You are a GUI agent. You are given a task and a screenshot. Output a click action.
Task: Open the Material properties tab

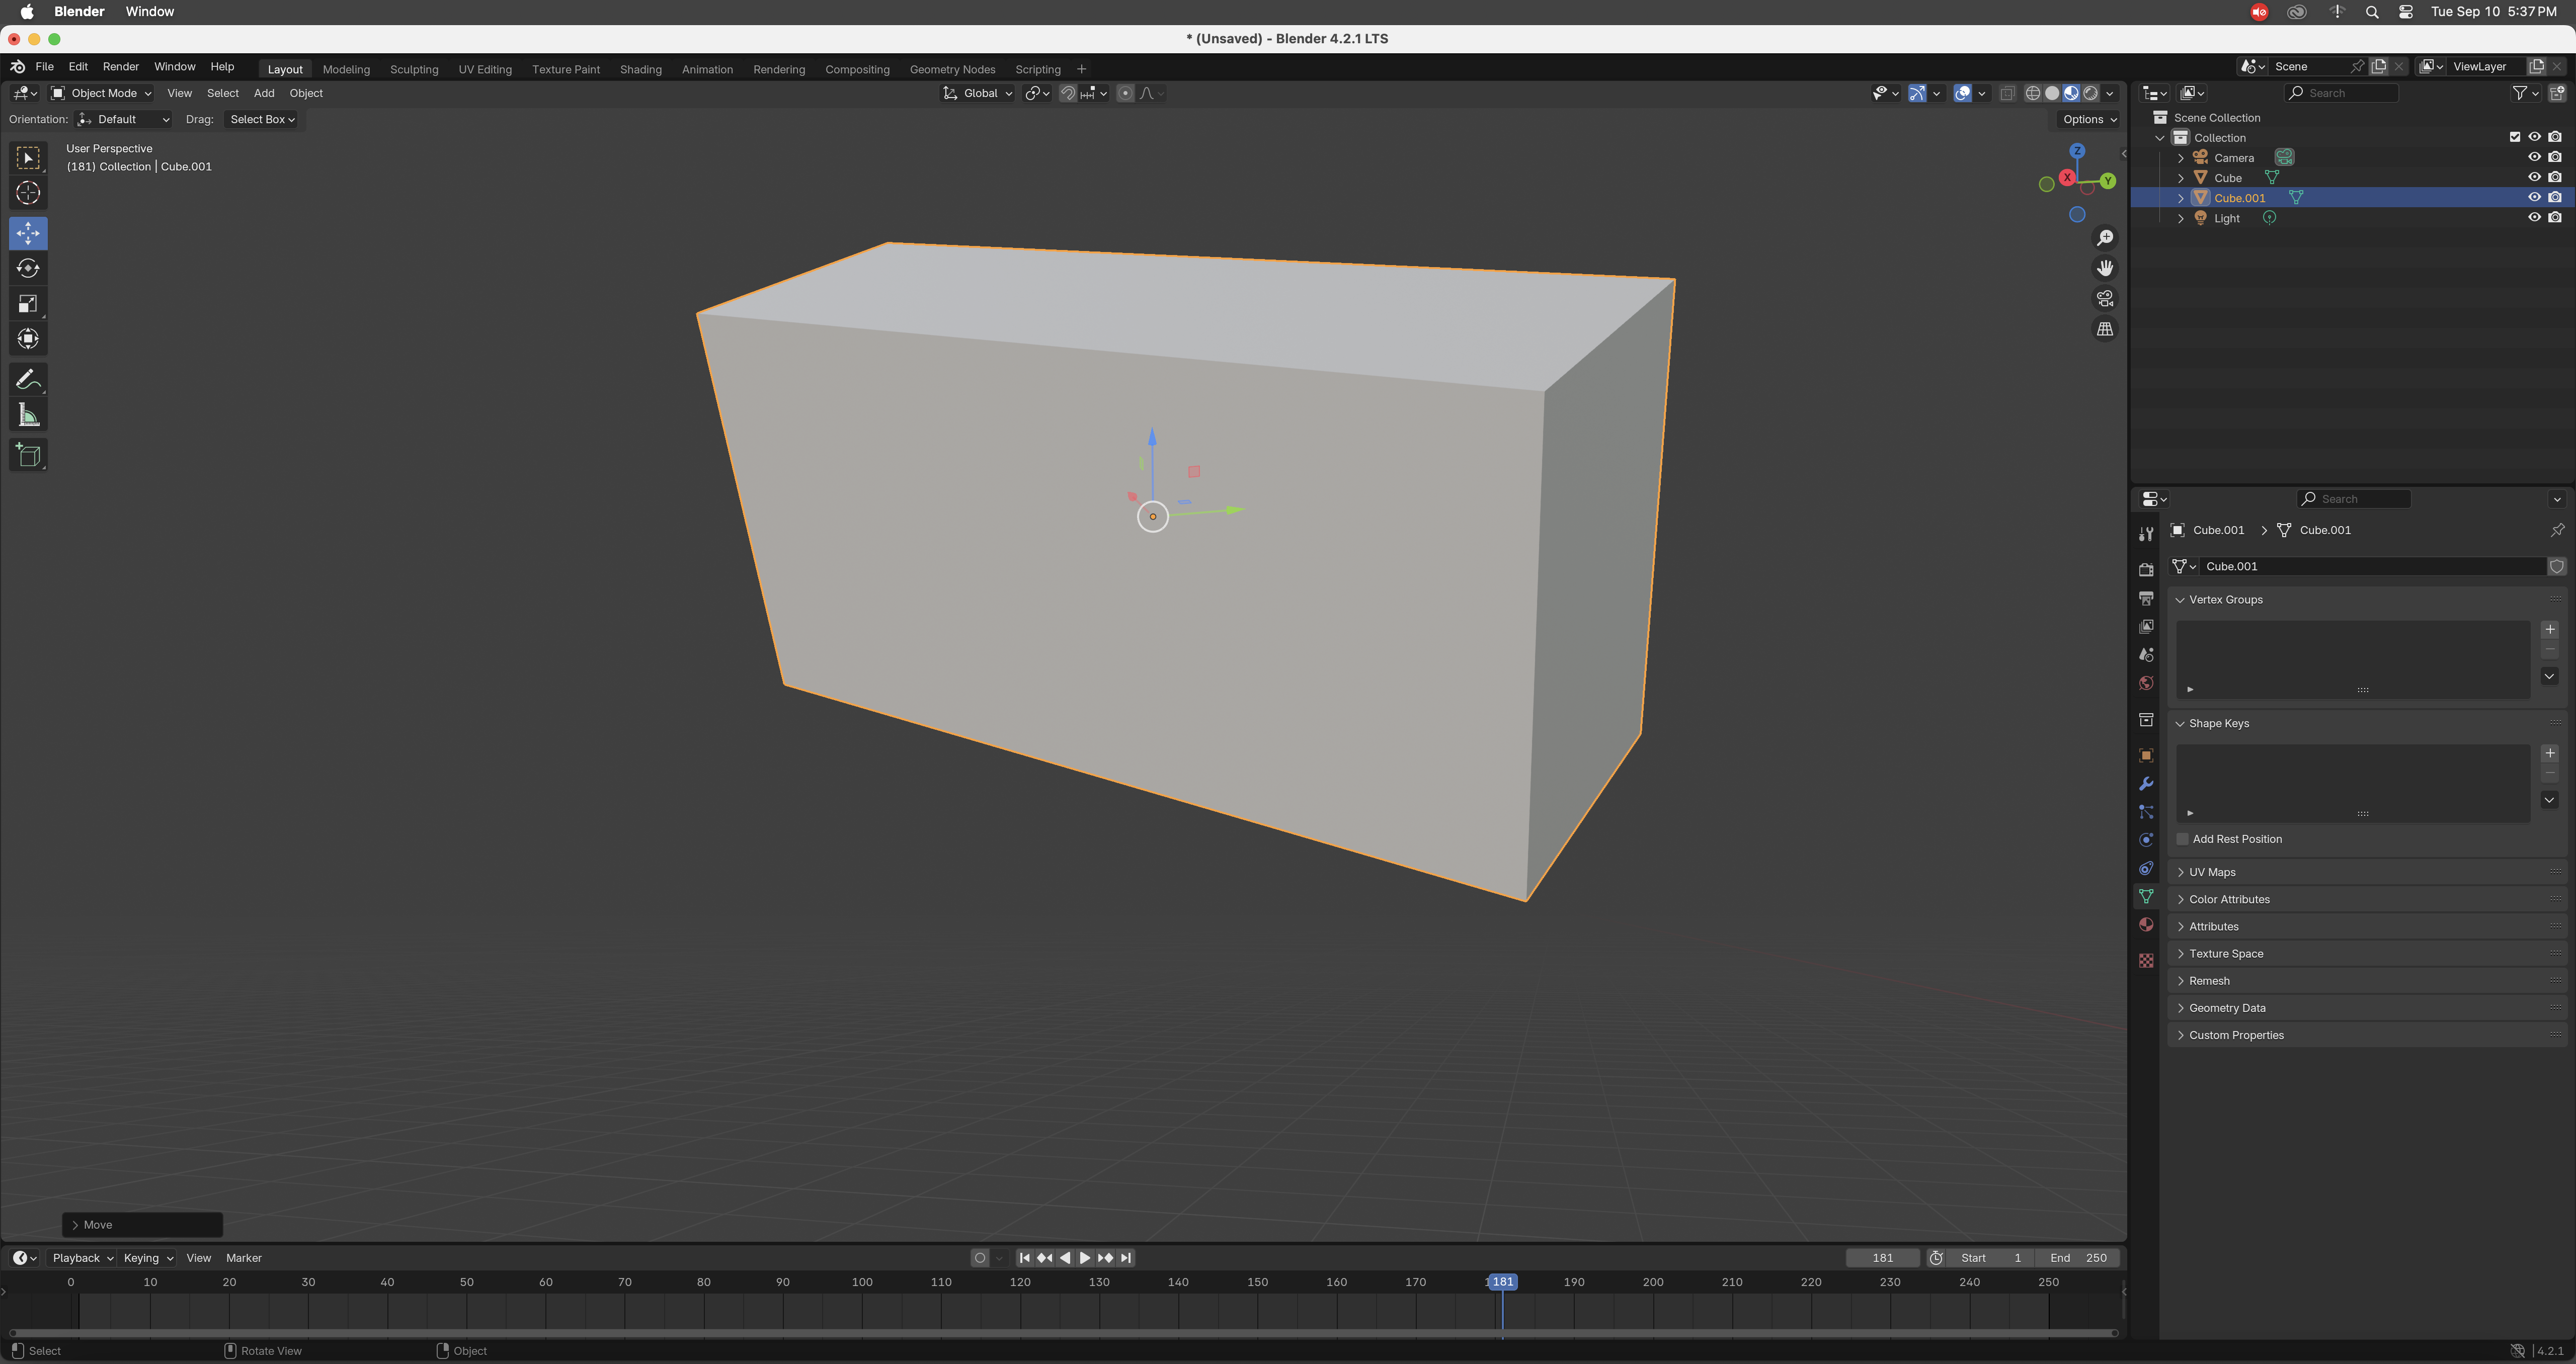click(x=2146, y=925)
